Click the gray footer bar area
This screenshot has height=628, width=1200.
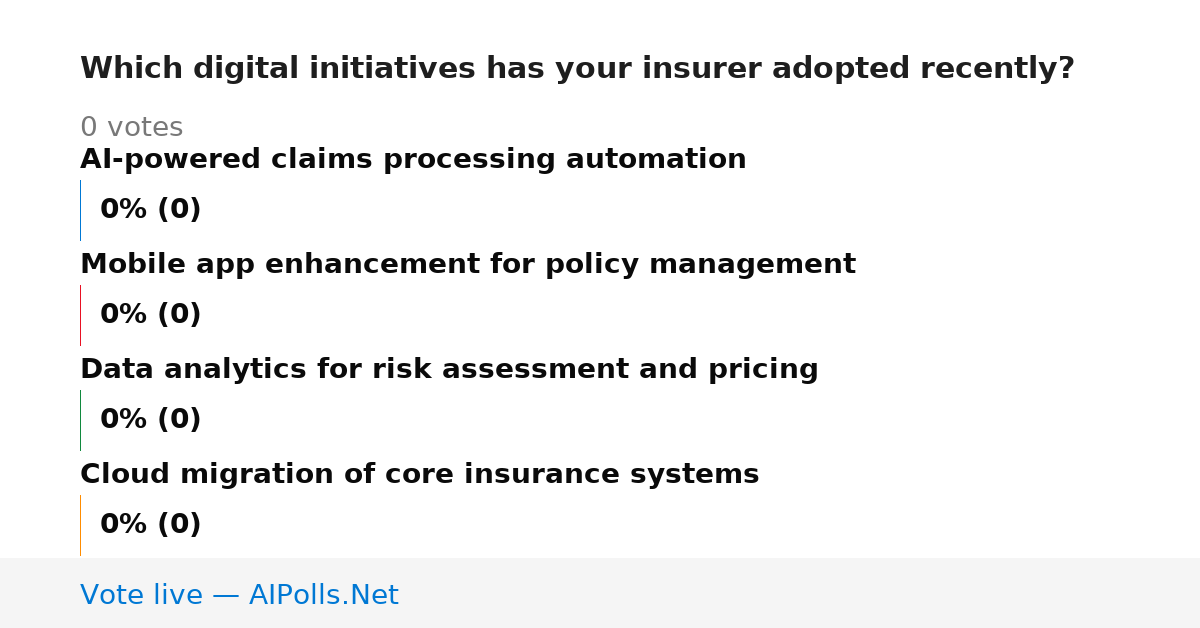[600, 593]
